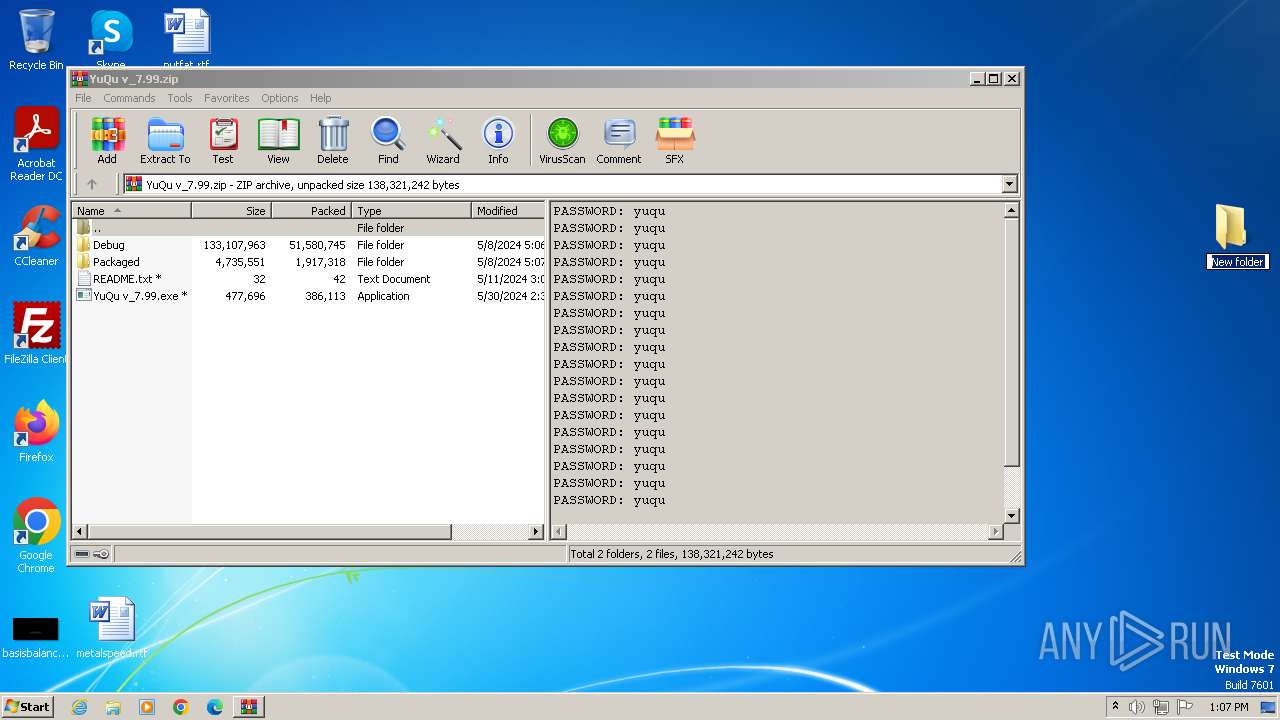The image size is (1280, 720).
Task: Open the Extract To tool
Action: click(165, 141)
